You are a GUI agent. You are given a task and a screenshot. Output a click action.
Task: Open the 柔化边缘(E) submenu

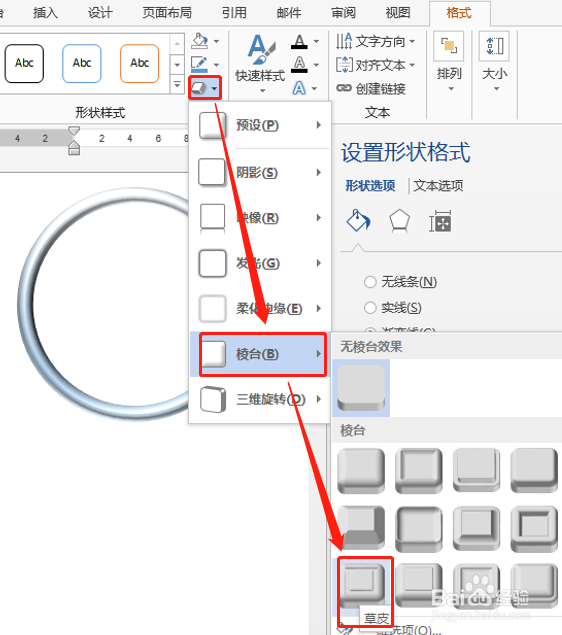click(x=260, y=309)
